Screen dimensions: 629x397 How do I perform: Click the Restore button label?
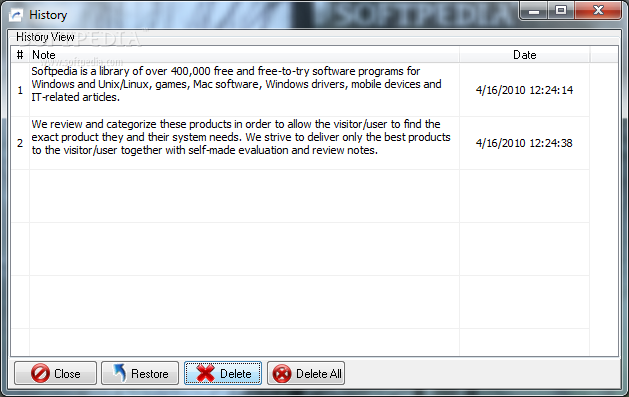pos(150,374)
